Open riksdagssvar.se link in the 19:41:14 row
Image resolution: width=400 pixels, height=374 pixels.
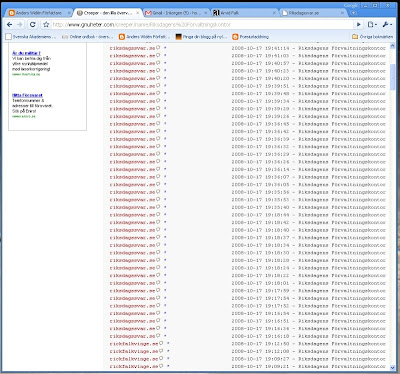(x=133, y=48)
